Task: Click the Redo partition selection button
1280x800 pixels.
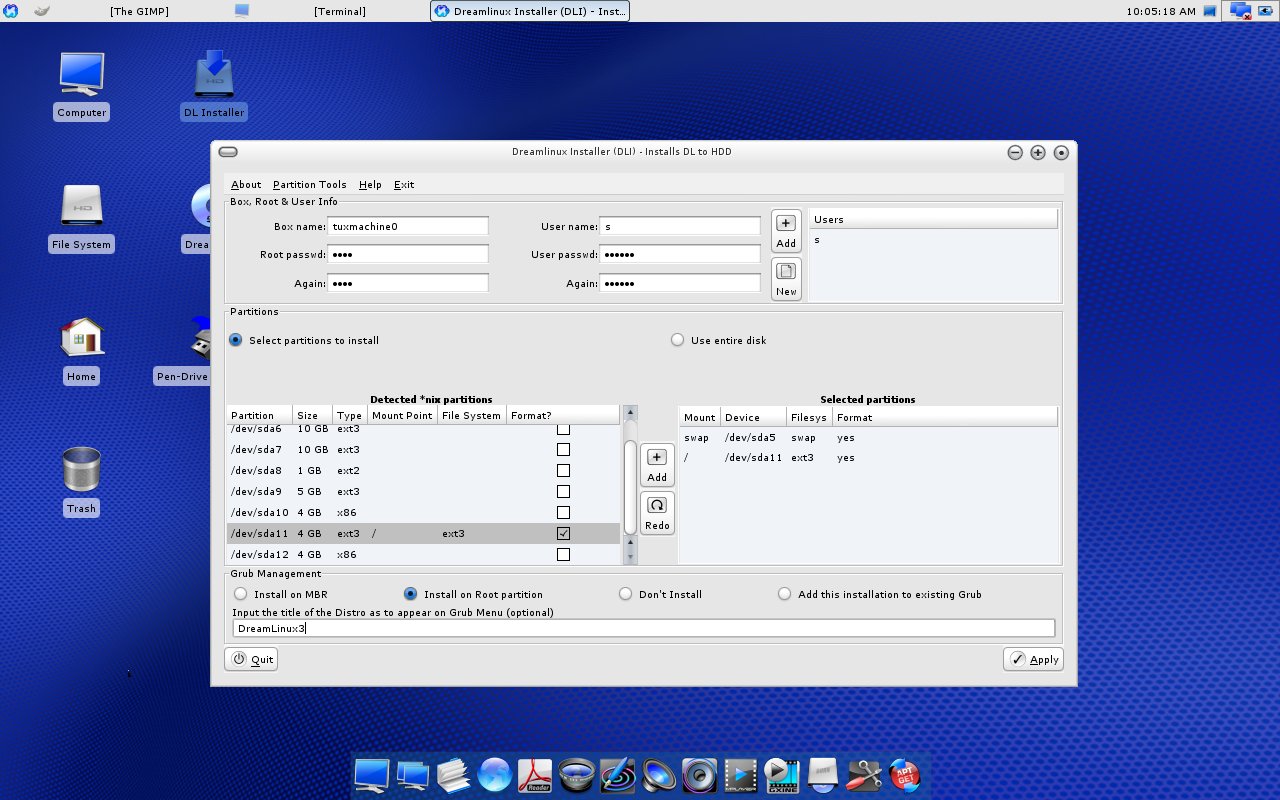Action: tap(657, 513)
